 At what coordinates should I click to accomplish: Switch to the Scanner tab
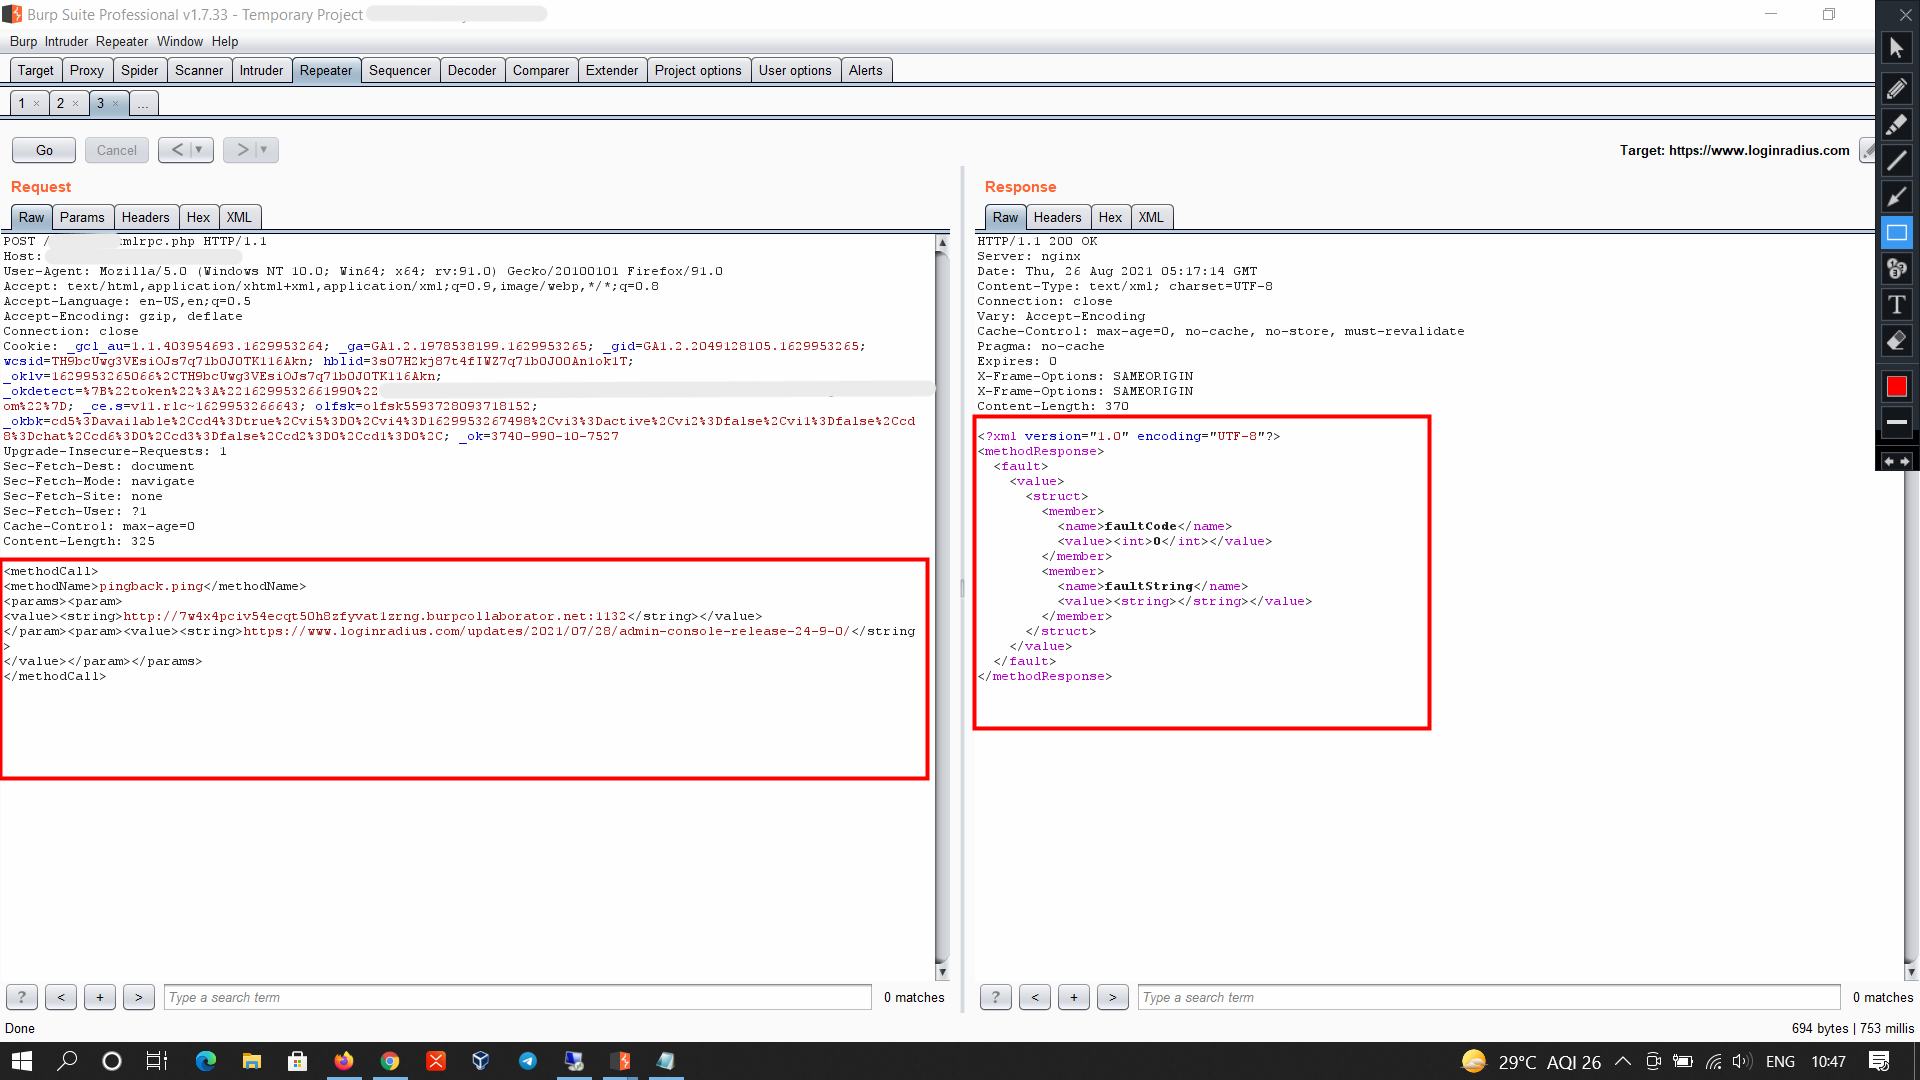coord(199,70)
